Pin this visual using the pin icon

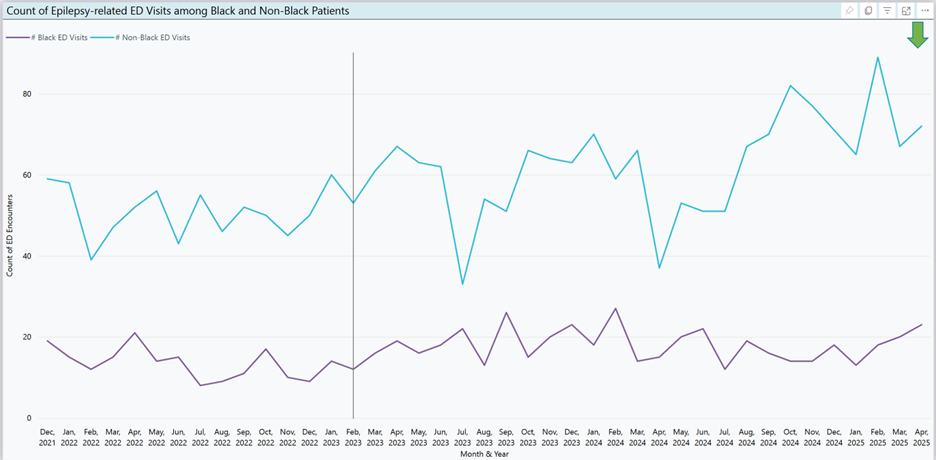click(x=850, y=11)
